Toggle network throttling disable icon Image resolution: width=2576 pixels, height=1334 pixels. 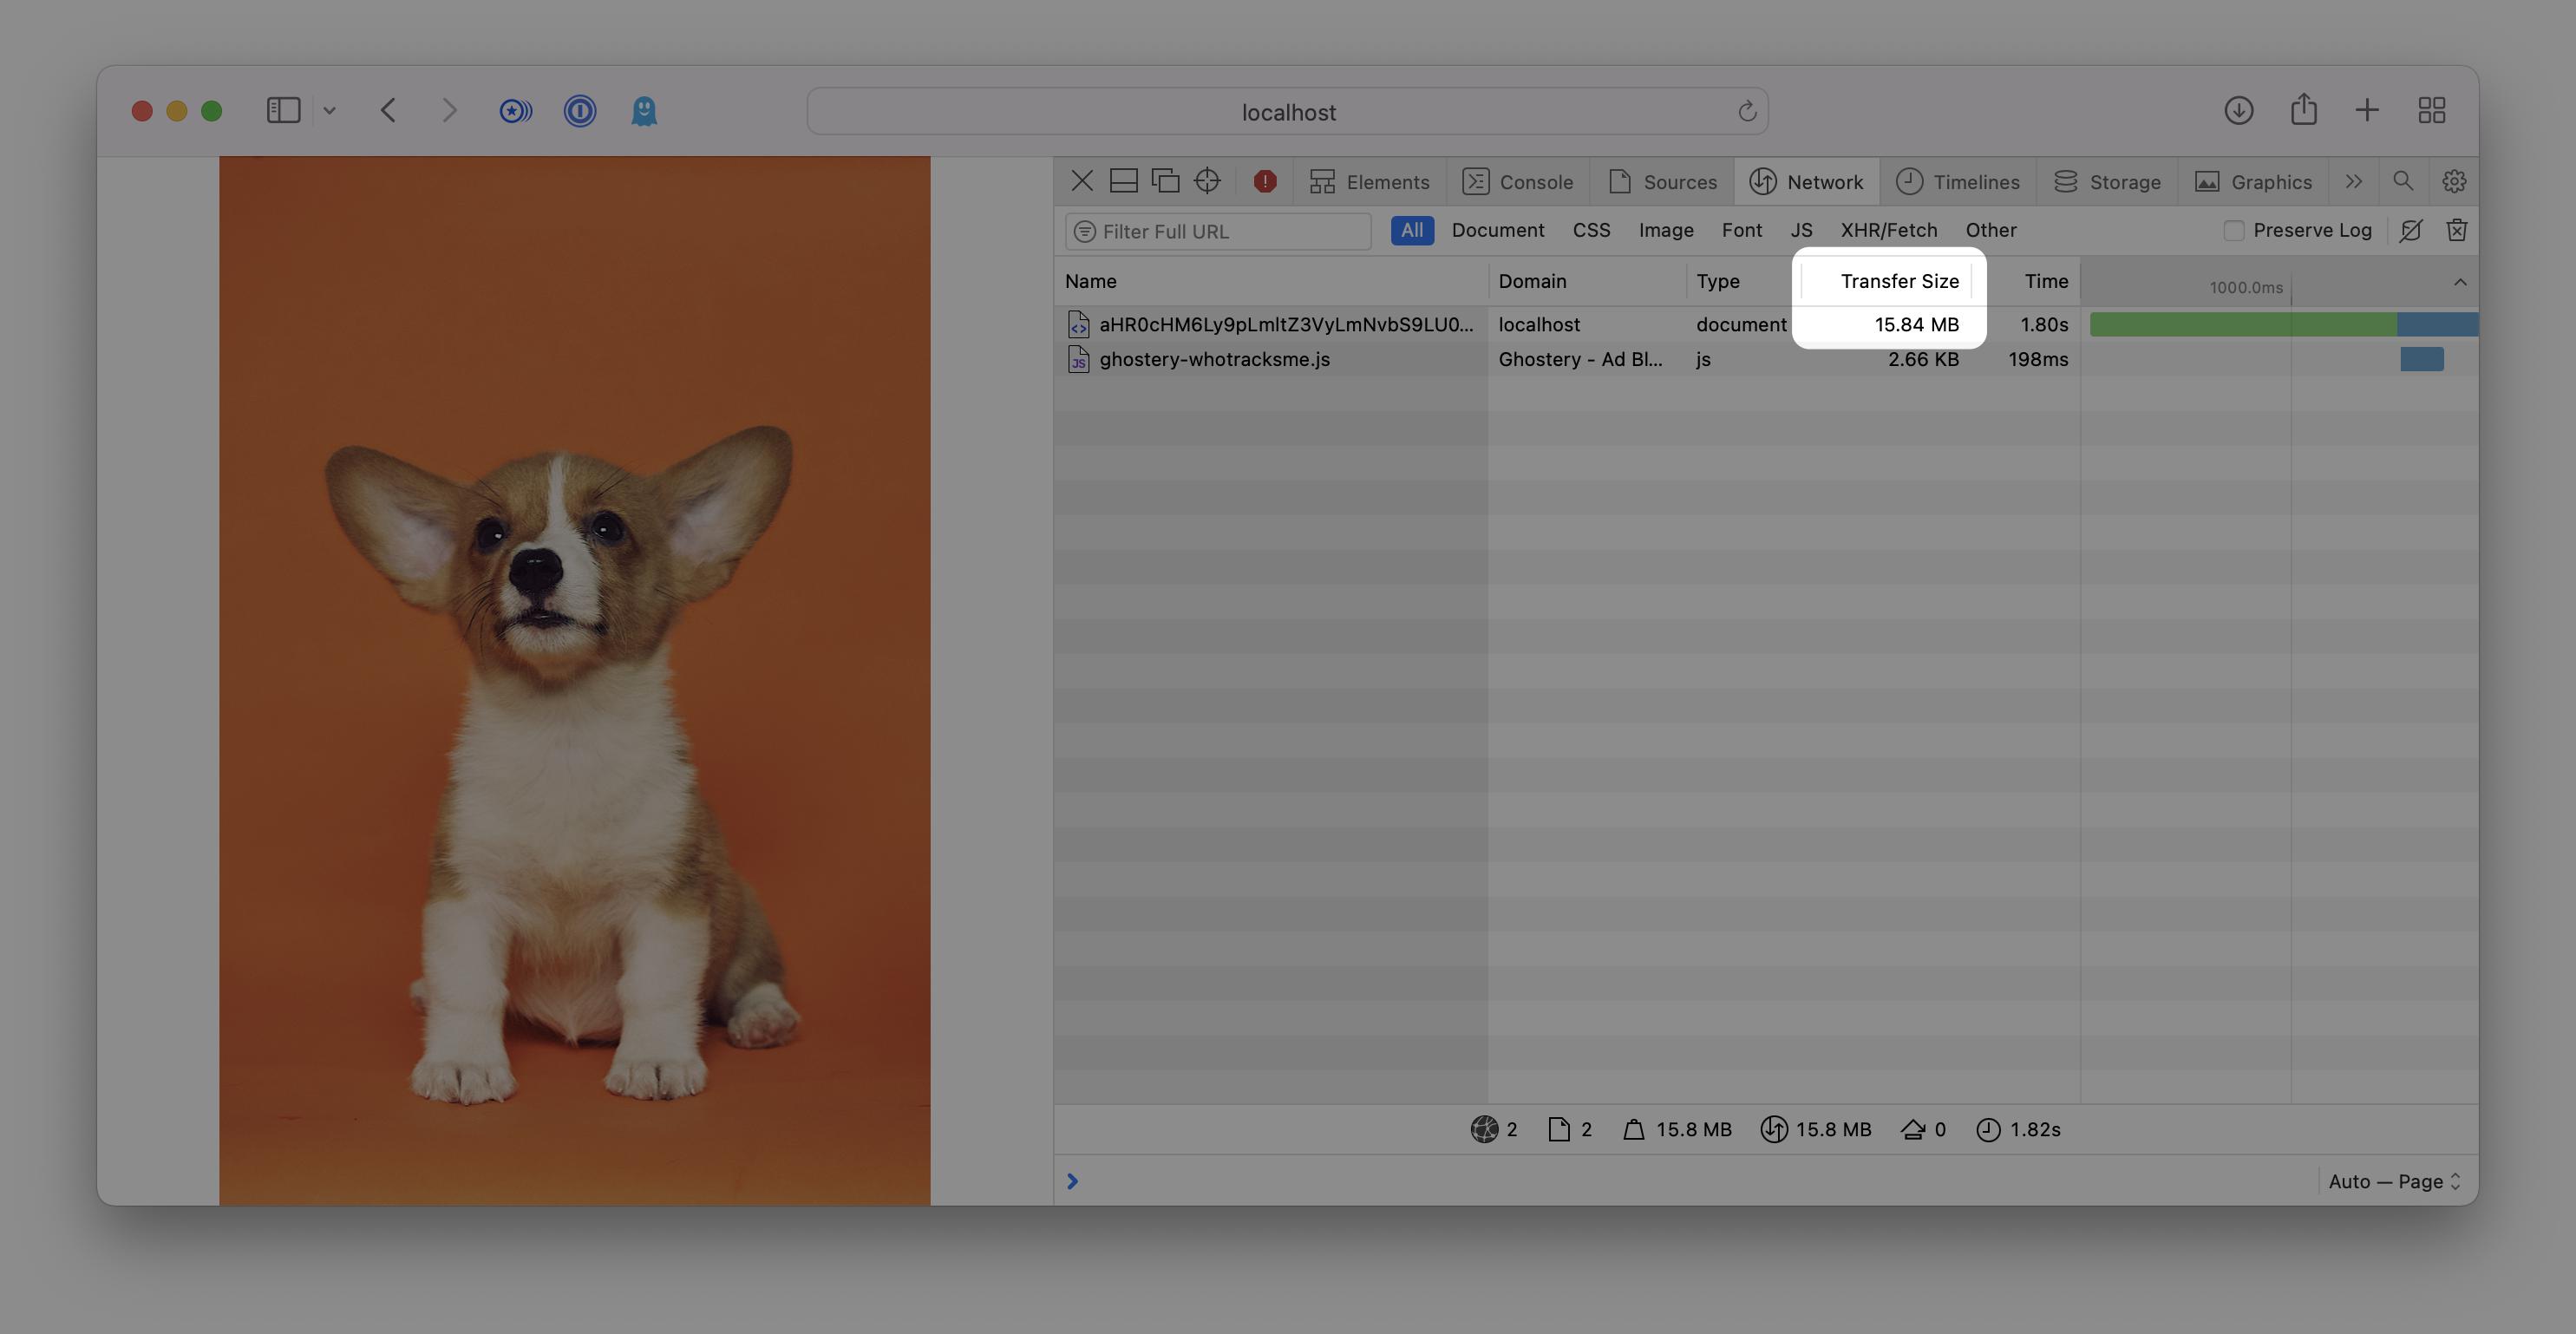tap(2411, 230)
